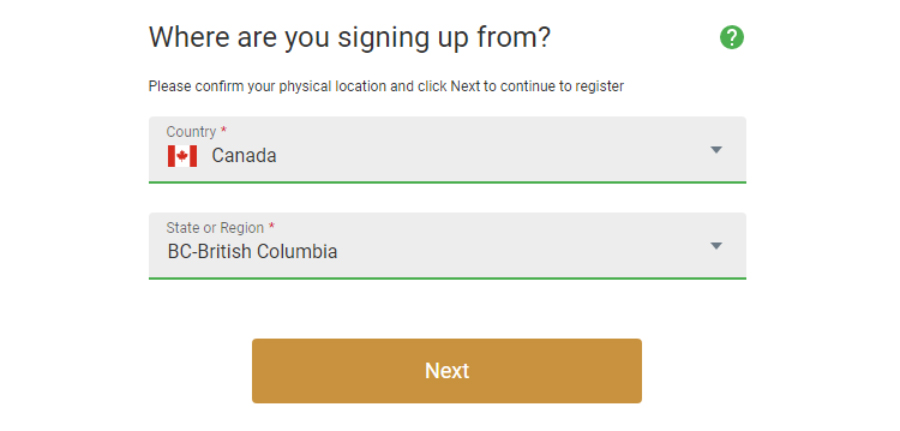Open the Country selector showing Canada
This screenshot has height=431, width=900.
pos(447,150)
